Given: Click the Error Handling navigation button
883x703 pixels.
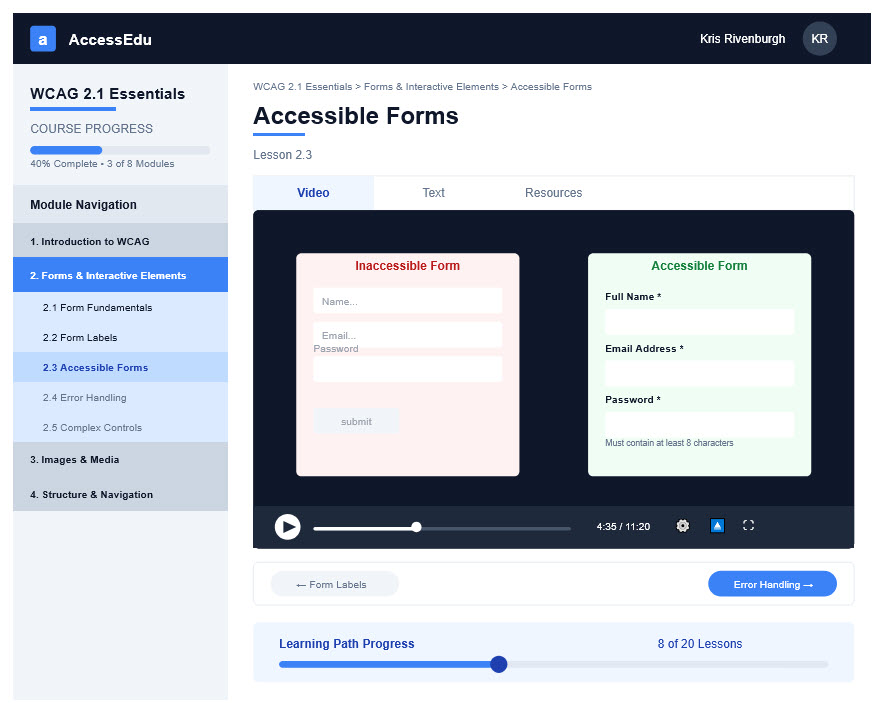Looking at the screenshot, I should click(772, 583).
